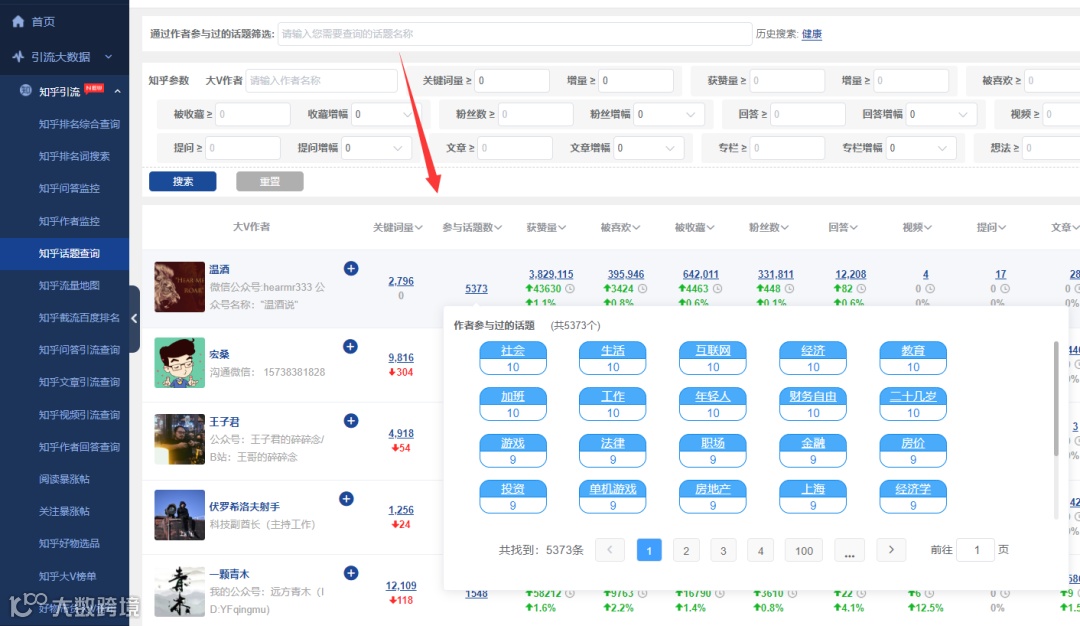
Task: Add author 一颗青木 with plus icon
Action: pos(351,573)
